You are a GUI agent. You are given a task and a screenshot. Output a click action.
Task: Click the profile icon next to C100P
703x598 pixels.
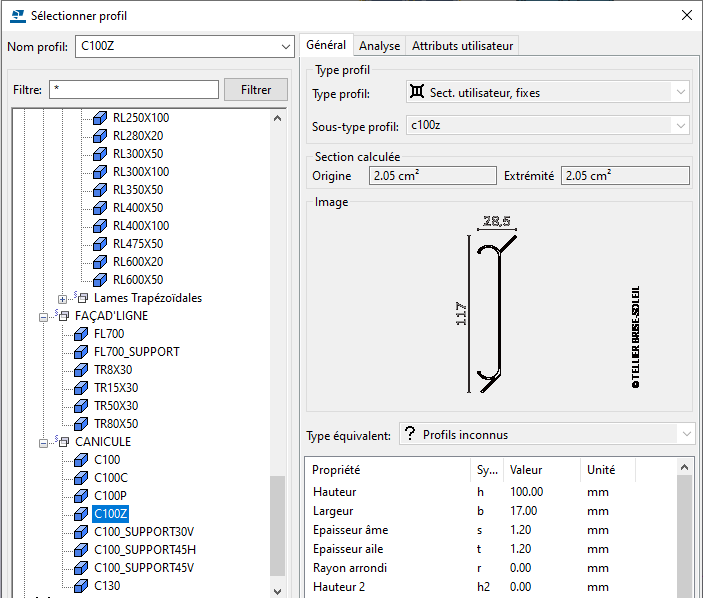[81, 496]
